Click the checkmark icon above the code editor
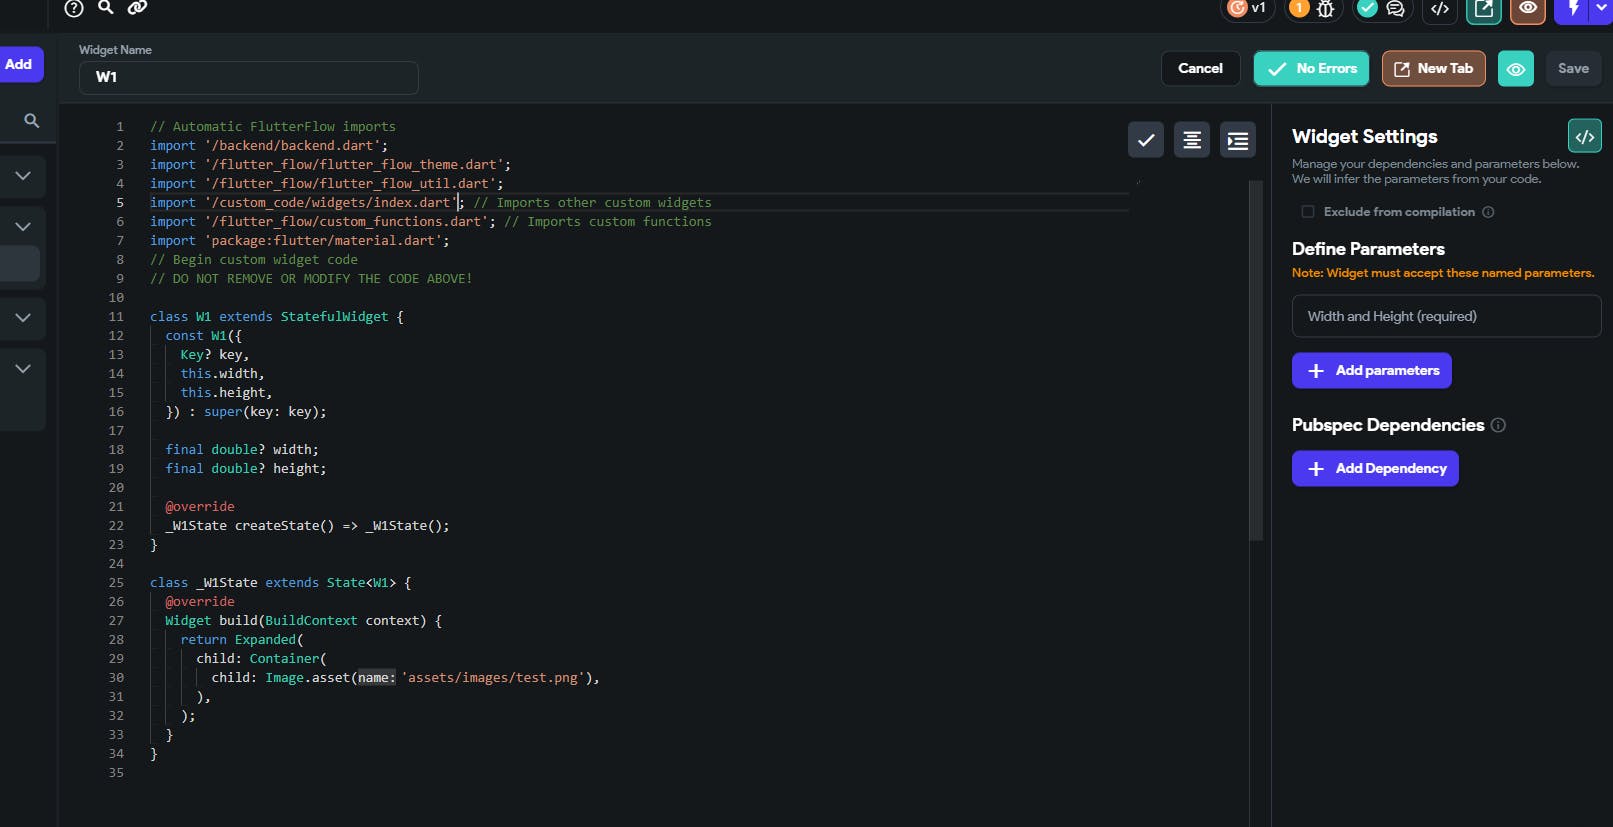The image size is (1613, 827). pos(1146,140)
